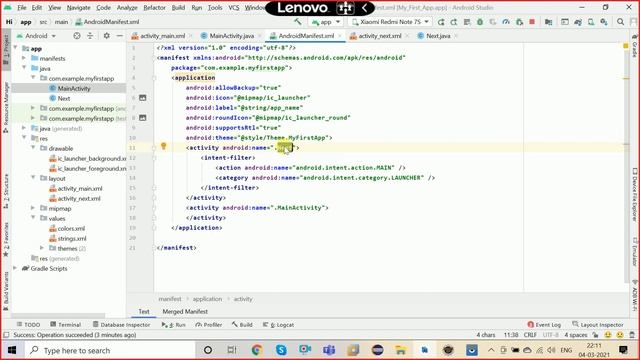Switch to the Merged Manifest tab
The height and width of the screenshot is (360, 640).
tap(185, 311)
